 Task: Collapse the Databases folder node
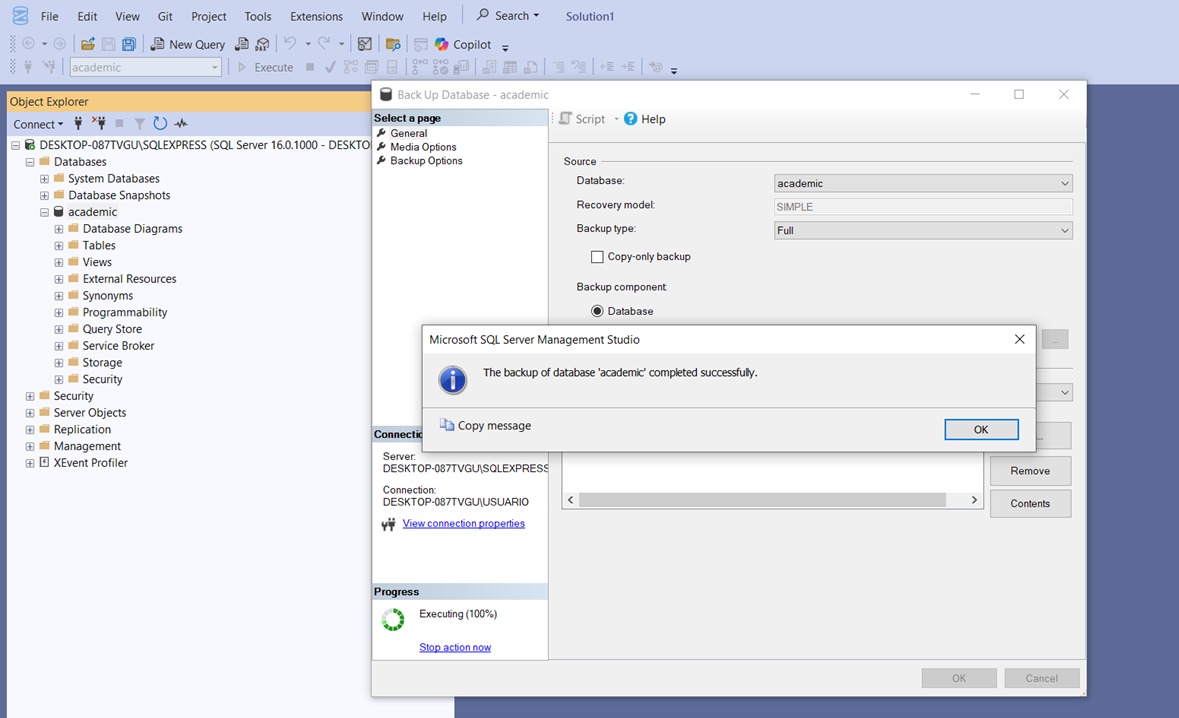point(29,162)
